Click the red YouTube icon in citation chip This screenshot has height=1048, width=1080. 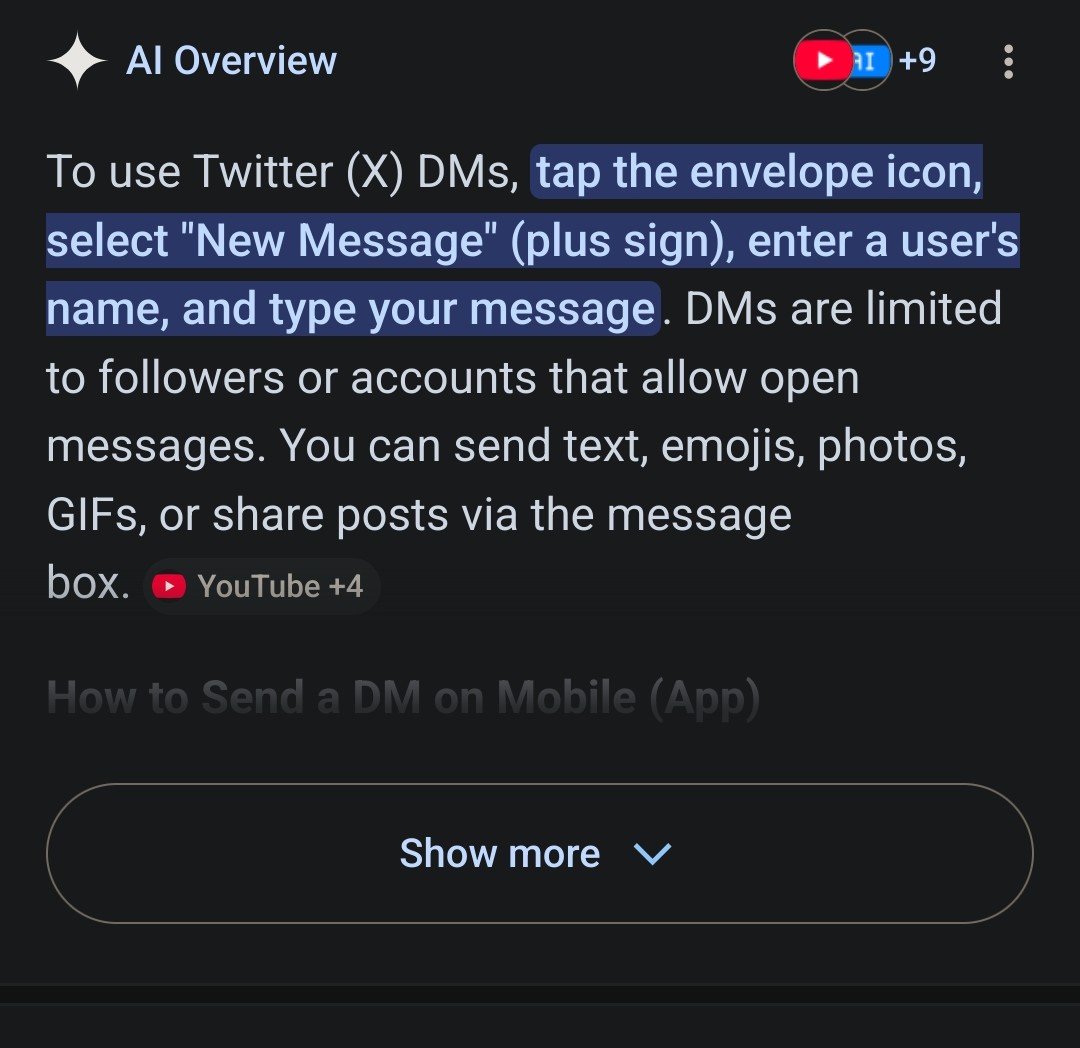click(x=169, y=587)
